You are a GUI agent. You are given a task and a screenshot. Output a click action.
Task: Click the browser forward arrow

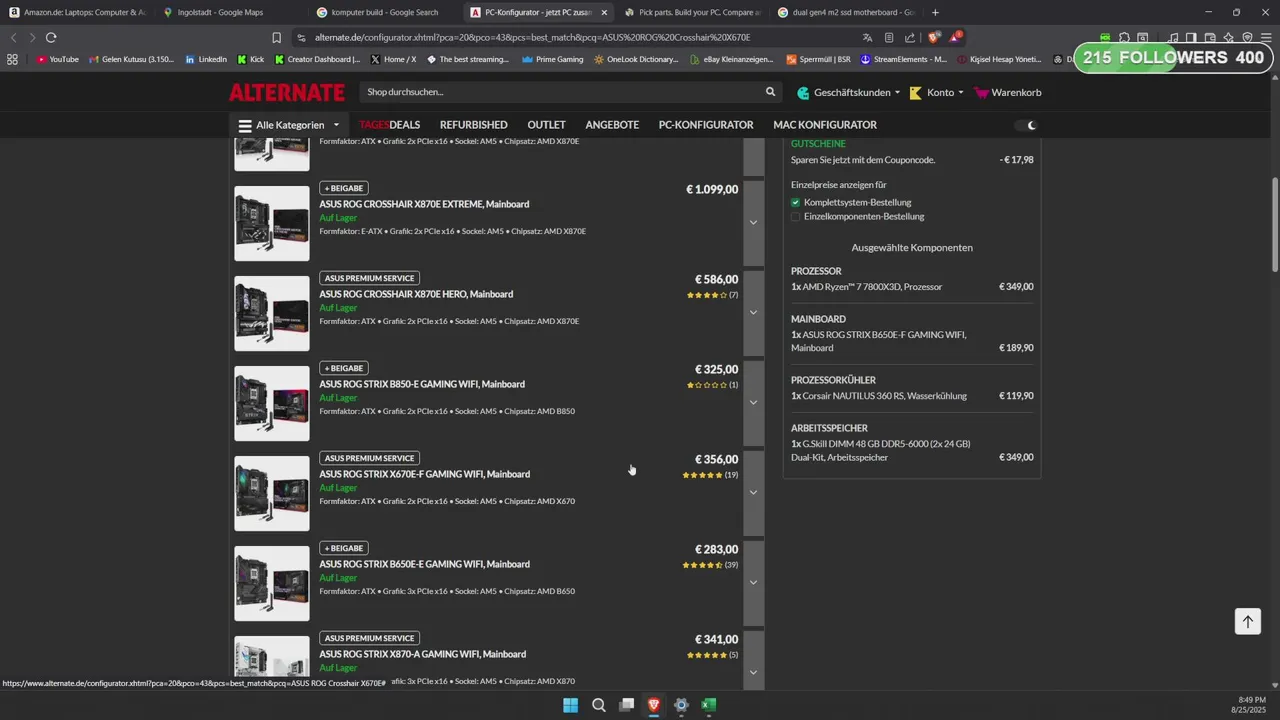[x=32, y=37]
